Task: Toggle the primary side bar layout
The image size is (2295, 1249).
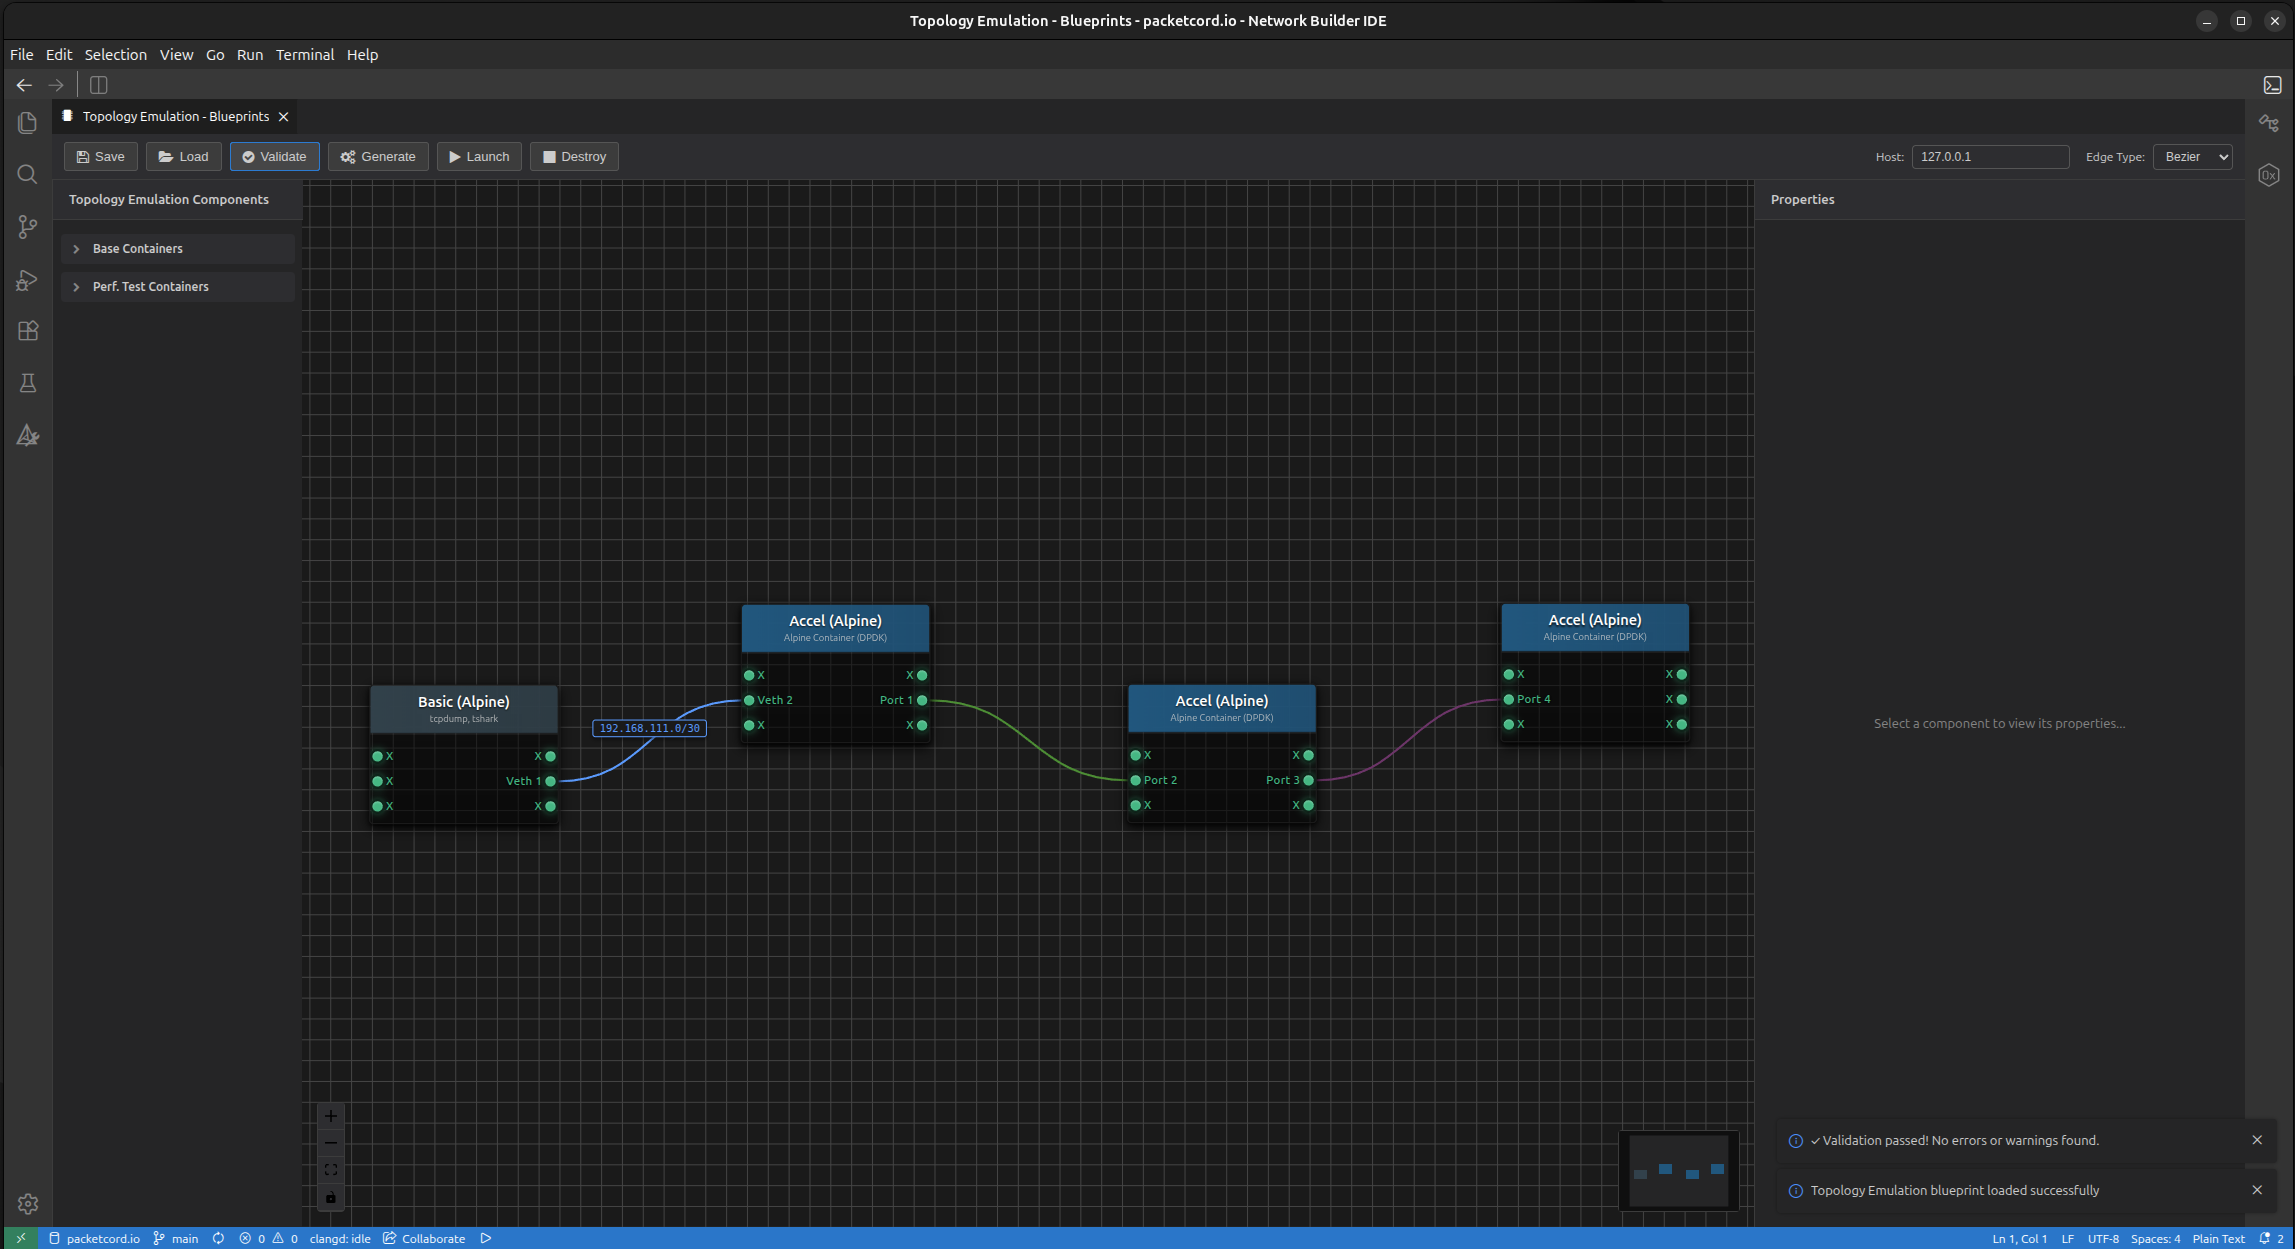Action: pos(98,85)
